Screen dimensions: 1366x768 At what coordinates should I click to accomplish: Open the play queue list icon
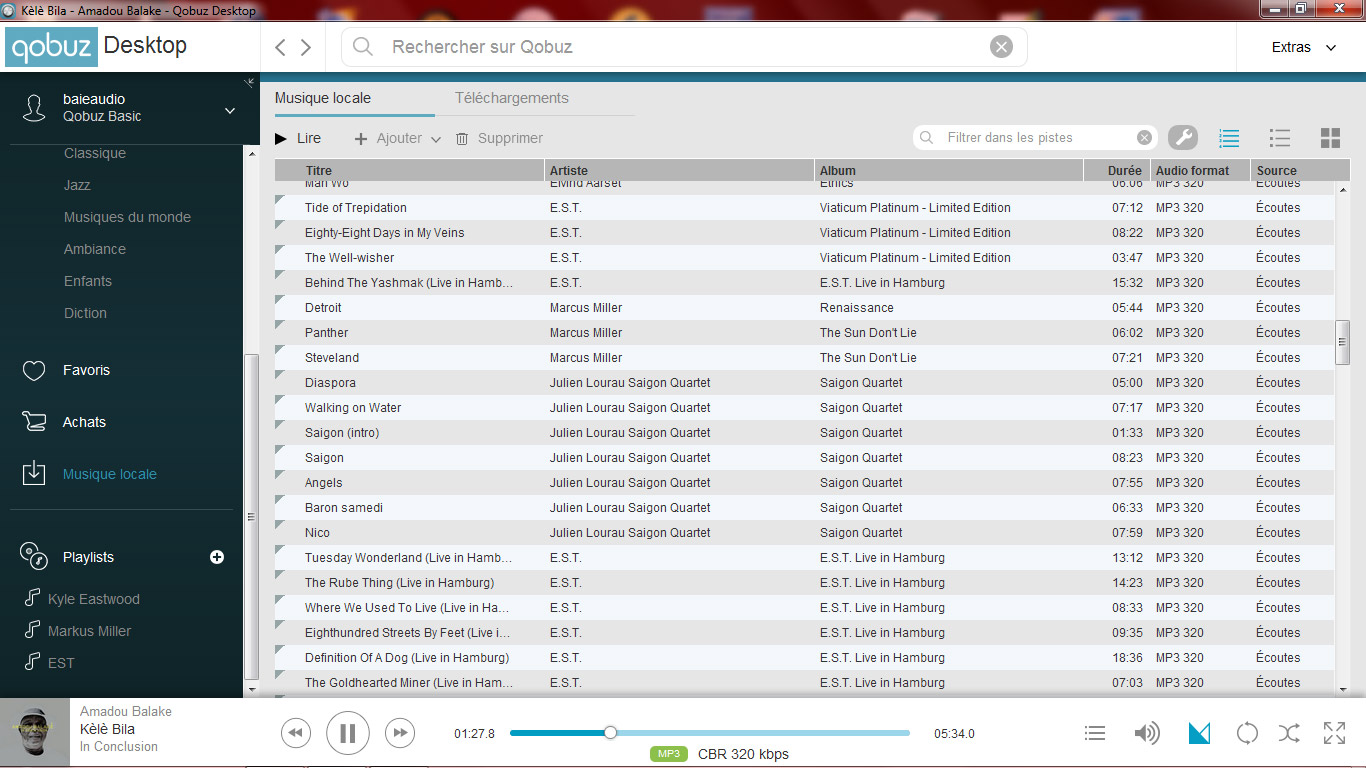pyautogui.click(x=1095, y=734)
